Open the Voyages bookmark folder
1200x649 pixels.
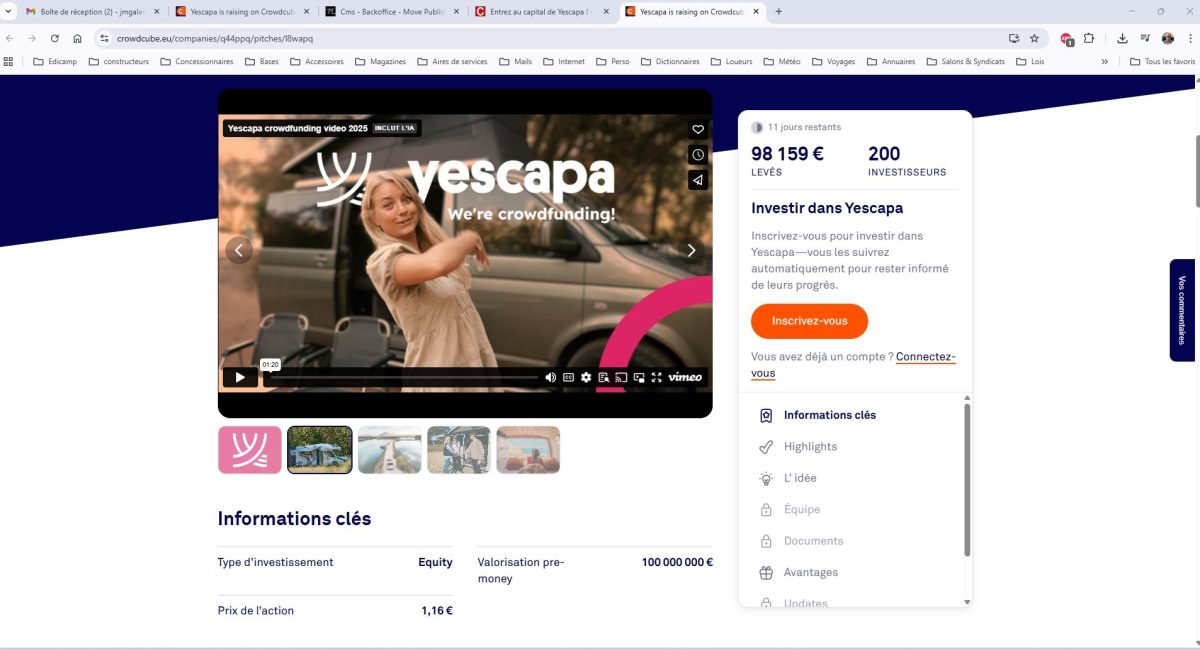(833, 61)
